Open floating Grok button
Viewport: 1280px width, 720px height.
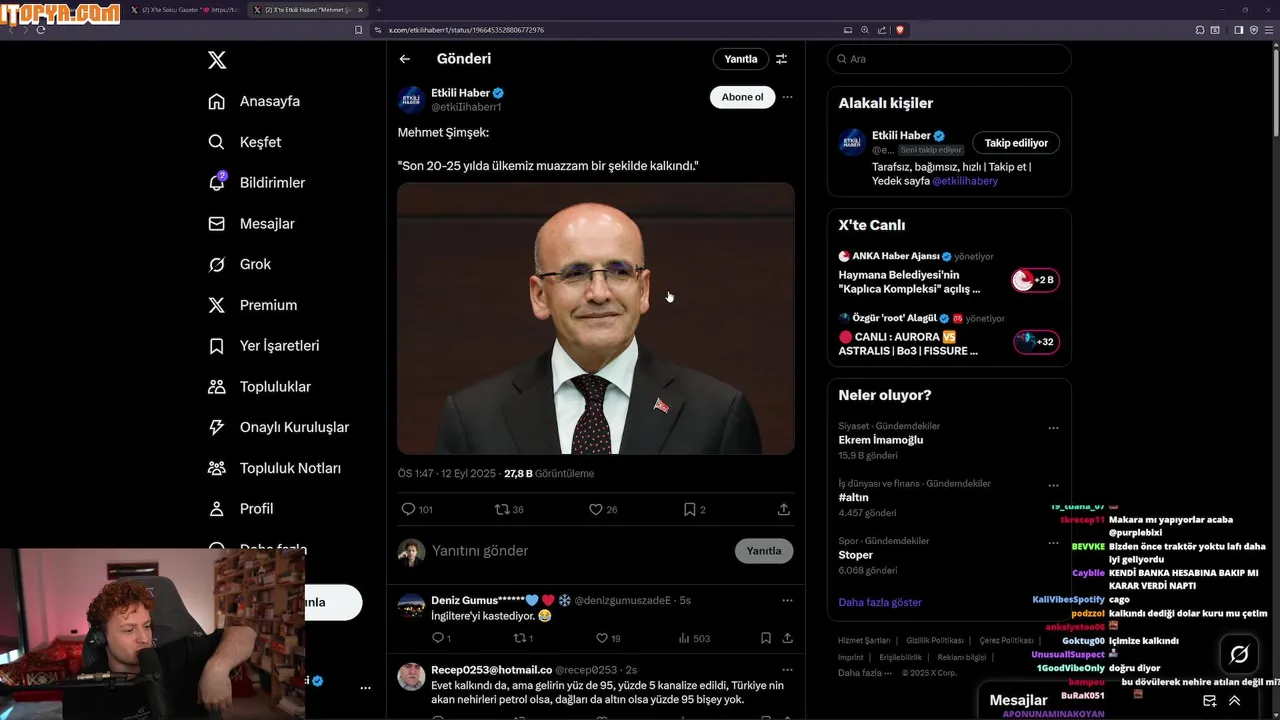click(1239, 654)
